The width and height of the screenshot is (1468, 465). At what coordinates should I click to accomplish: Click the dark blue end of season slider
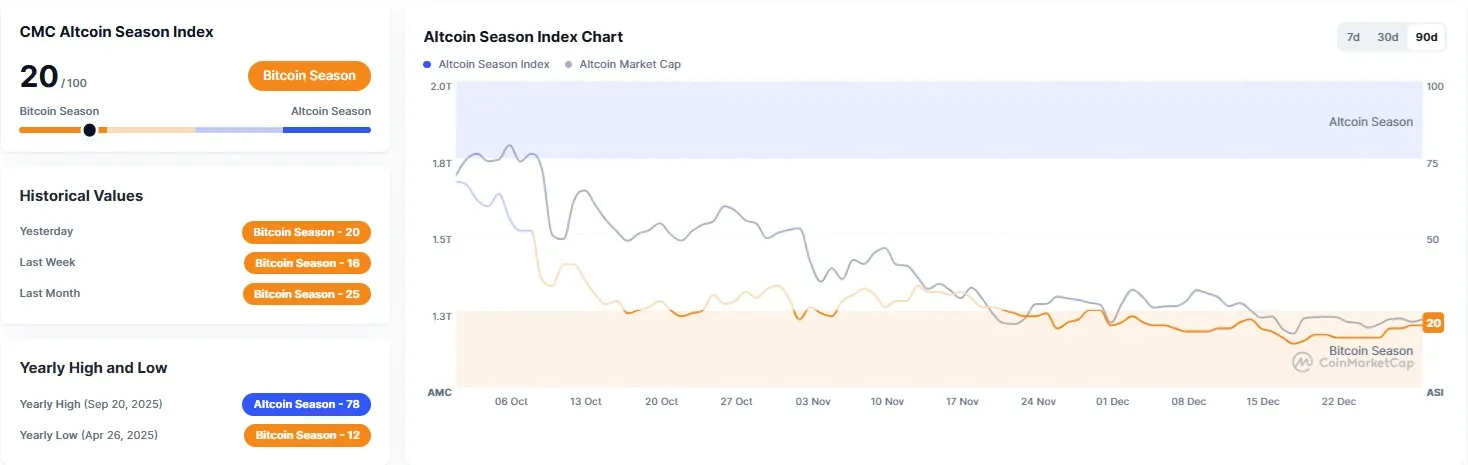327,130
